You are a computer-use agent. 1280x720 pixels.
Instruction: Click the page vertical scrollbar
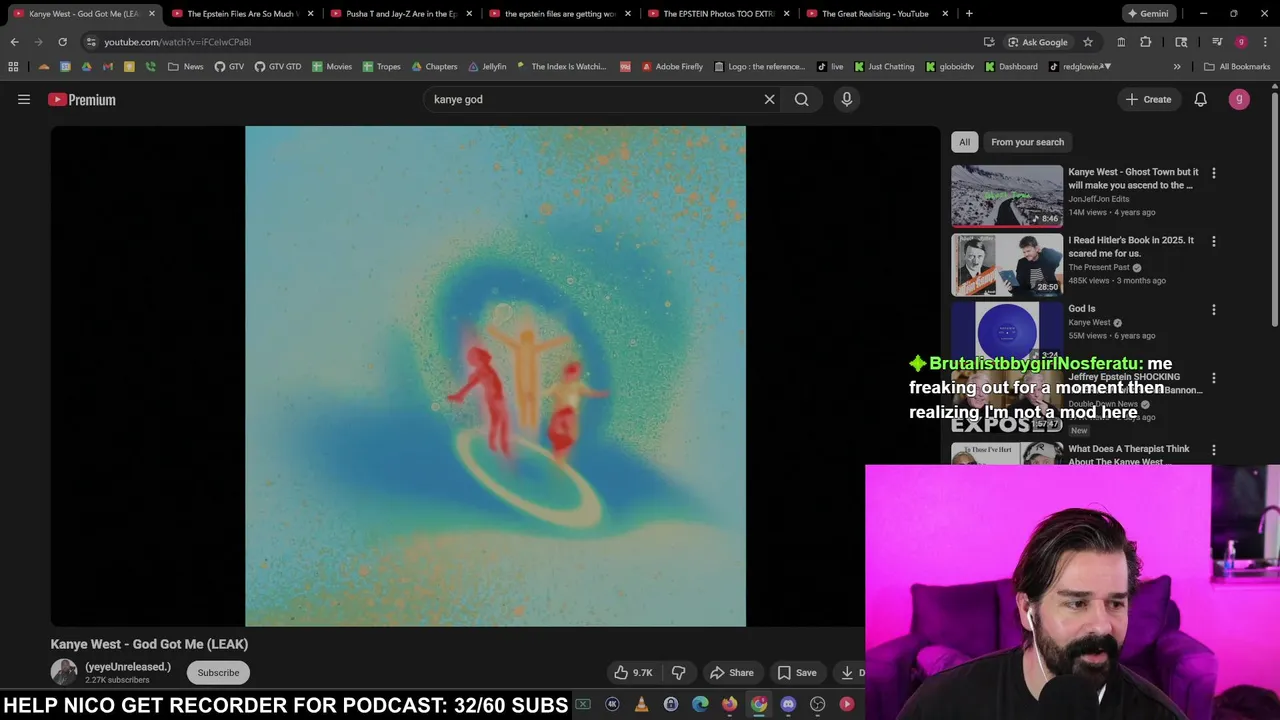point(1274,210)
